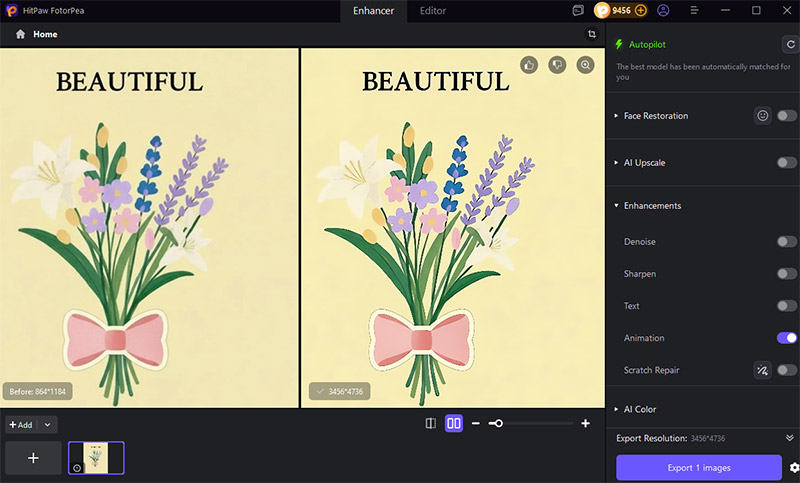Viewport: 800px width, 483px height.
Task: Turn on Denoise toggle
Action: pyautogui.click(x=787, y=241)
